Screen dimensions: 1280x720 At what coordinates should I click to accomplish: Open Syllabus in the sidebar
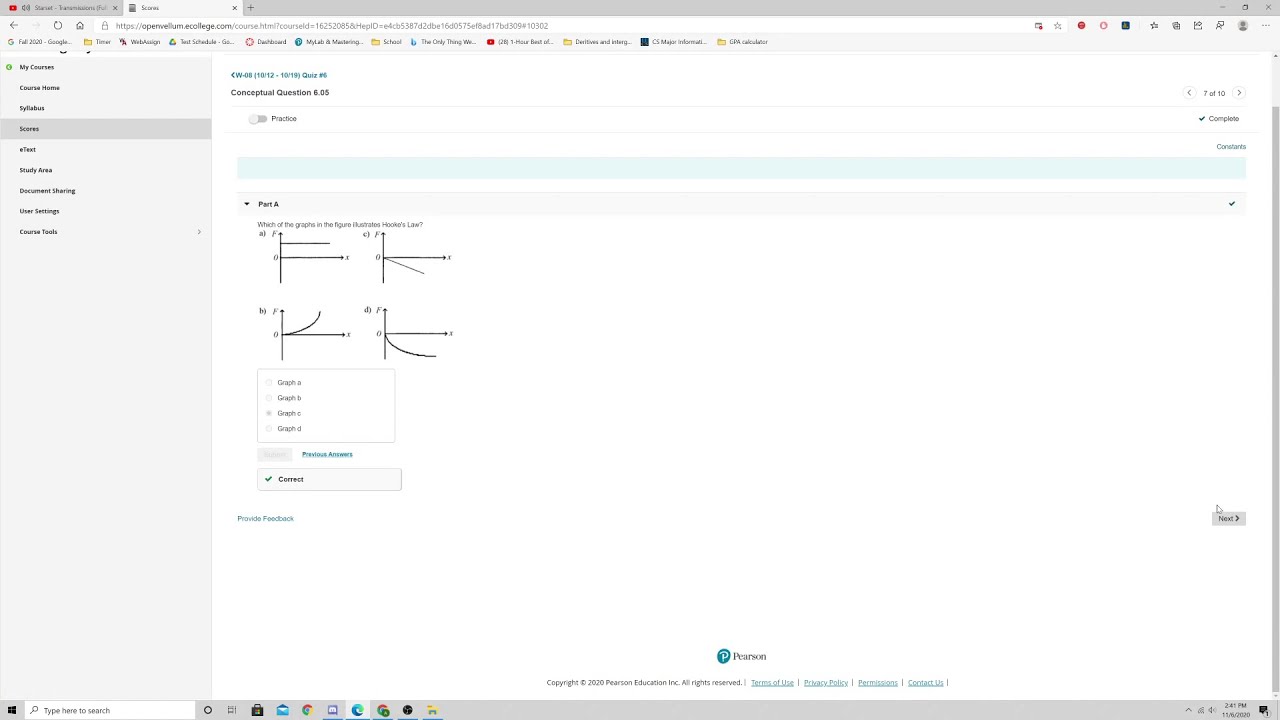[32, 108]
